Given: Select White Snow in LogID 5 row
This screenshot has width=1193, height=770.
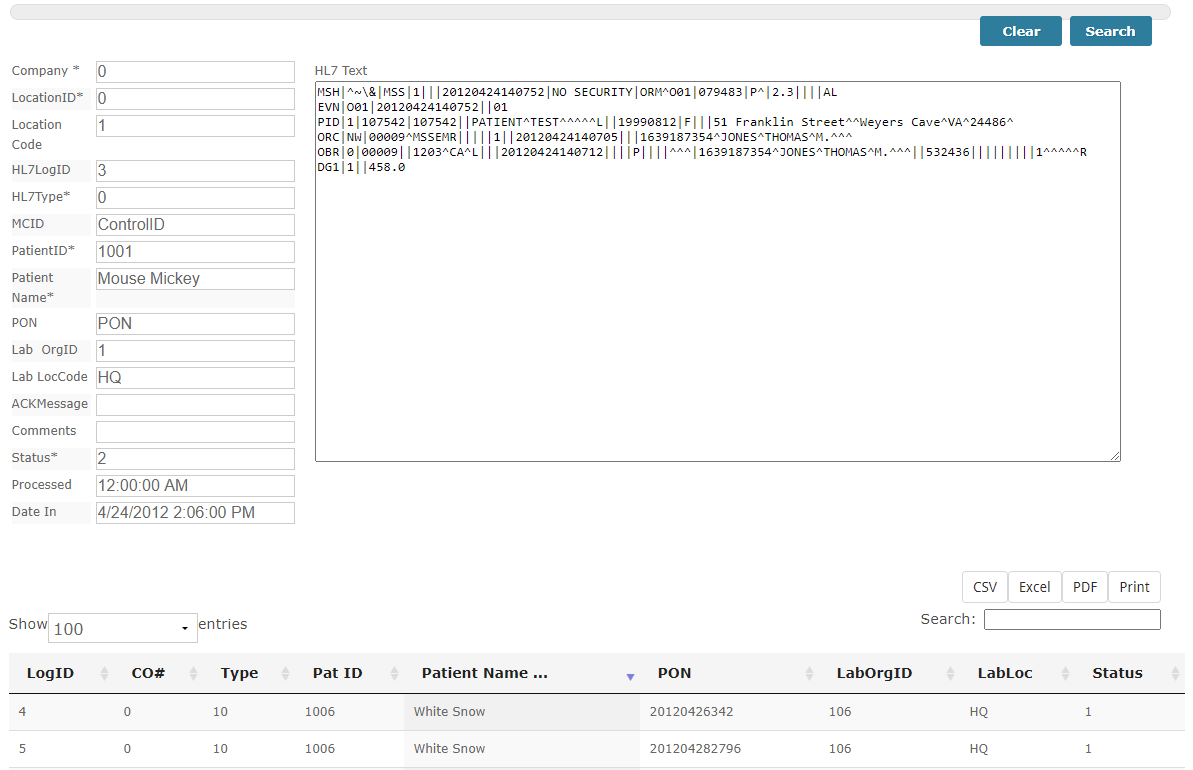Looking at the screenshot, I should [449, 749].
